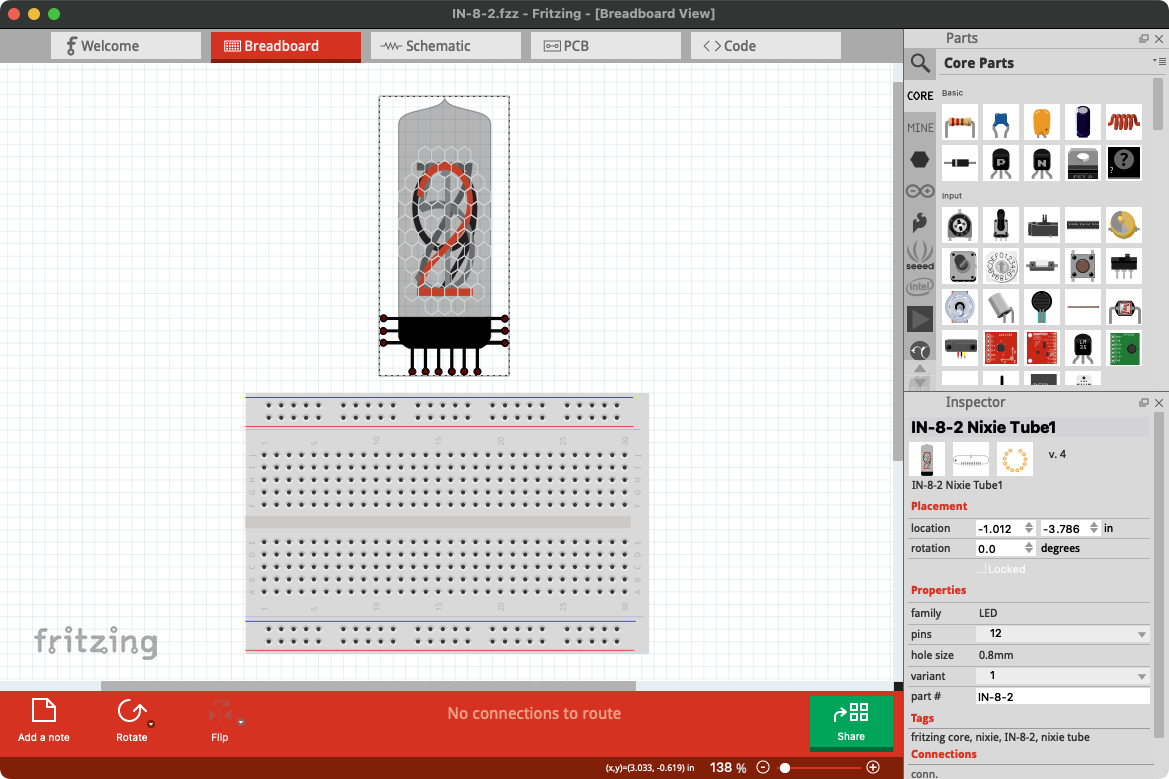Click the zoom level slider handle
Screen dimensions: 1169x779
point(784,767)
